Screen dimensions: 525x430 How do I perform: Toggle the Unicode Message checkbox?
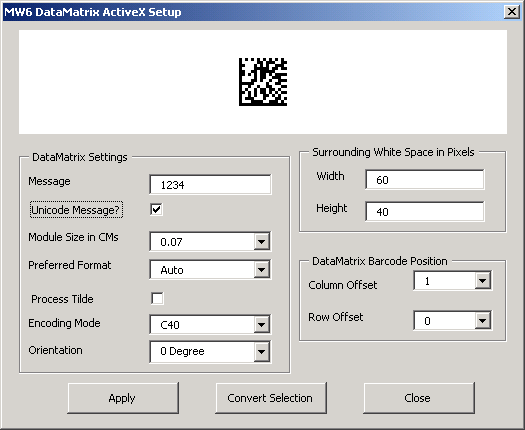click(156, 210)
